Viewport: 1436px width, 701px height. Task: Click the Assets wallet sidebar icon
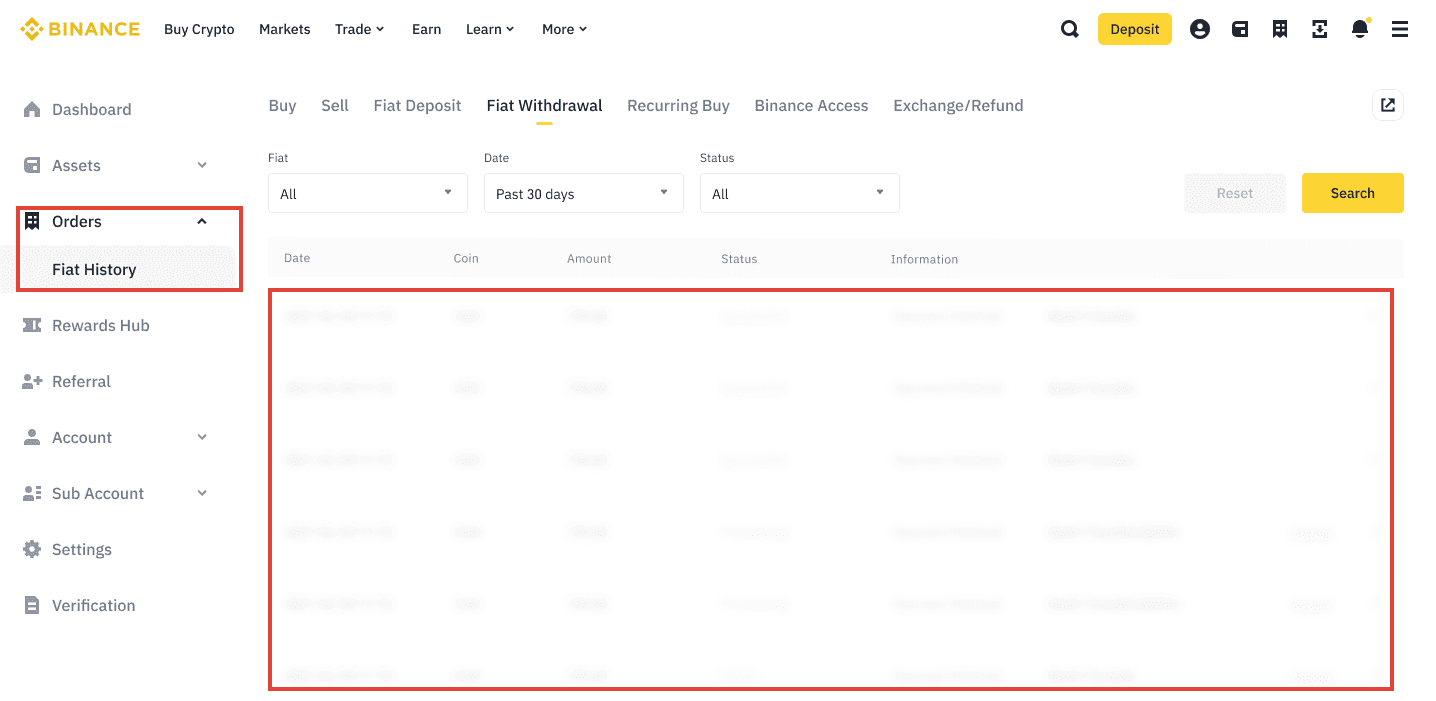tap(32, 165)
